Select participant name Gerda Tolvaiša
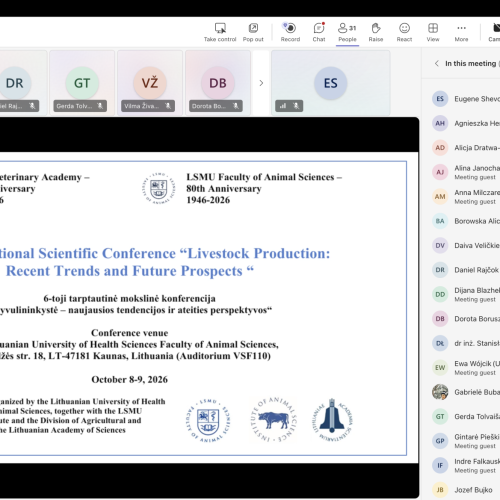Screen dimensions: 500x500 pyautogui.click(x=477, y=417)
